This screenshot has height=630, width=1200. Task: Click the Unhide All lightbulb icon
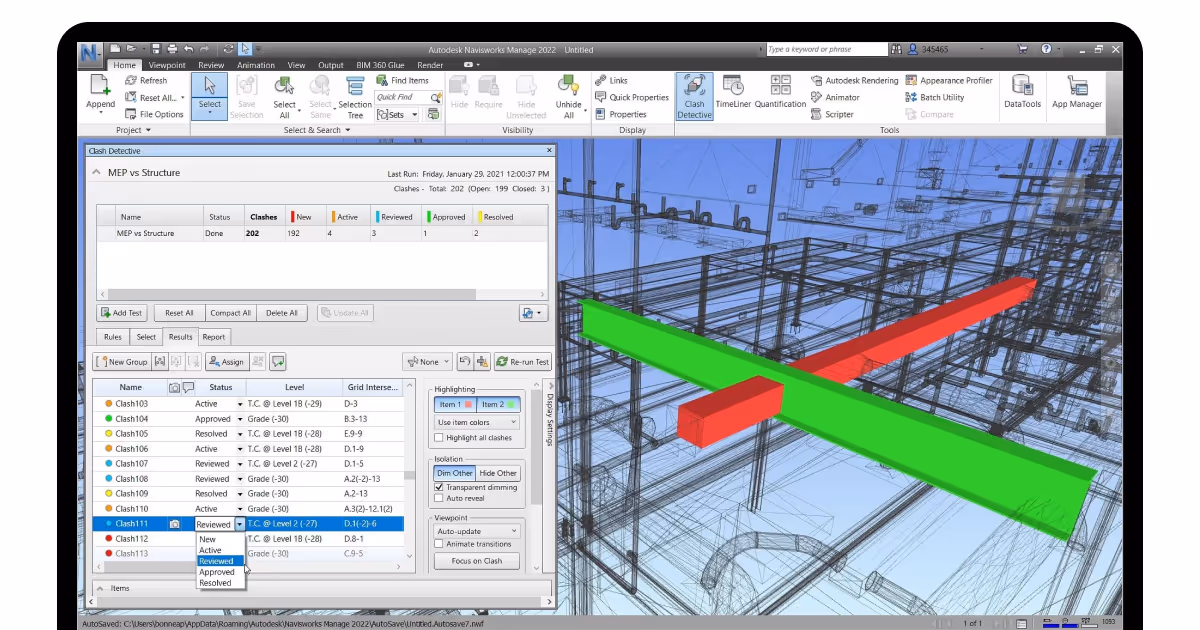pyautogui.click(x=568, y=86)
